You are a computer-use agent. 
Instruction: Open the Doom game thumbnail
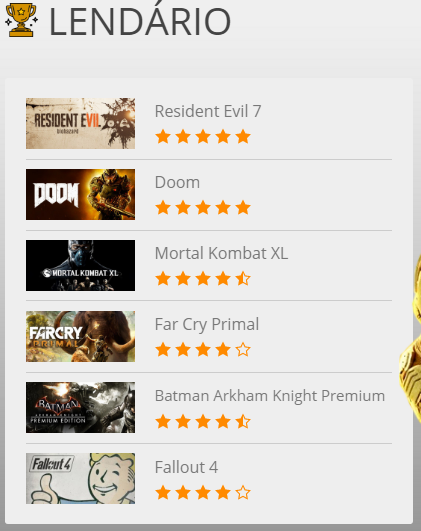click(x=80, y=194)
